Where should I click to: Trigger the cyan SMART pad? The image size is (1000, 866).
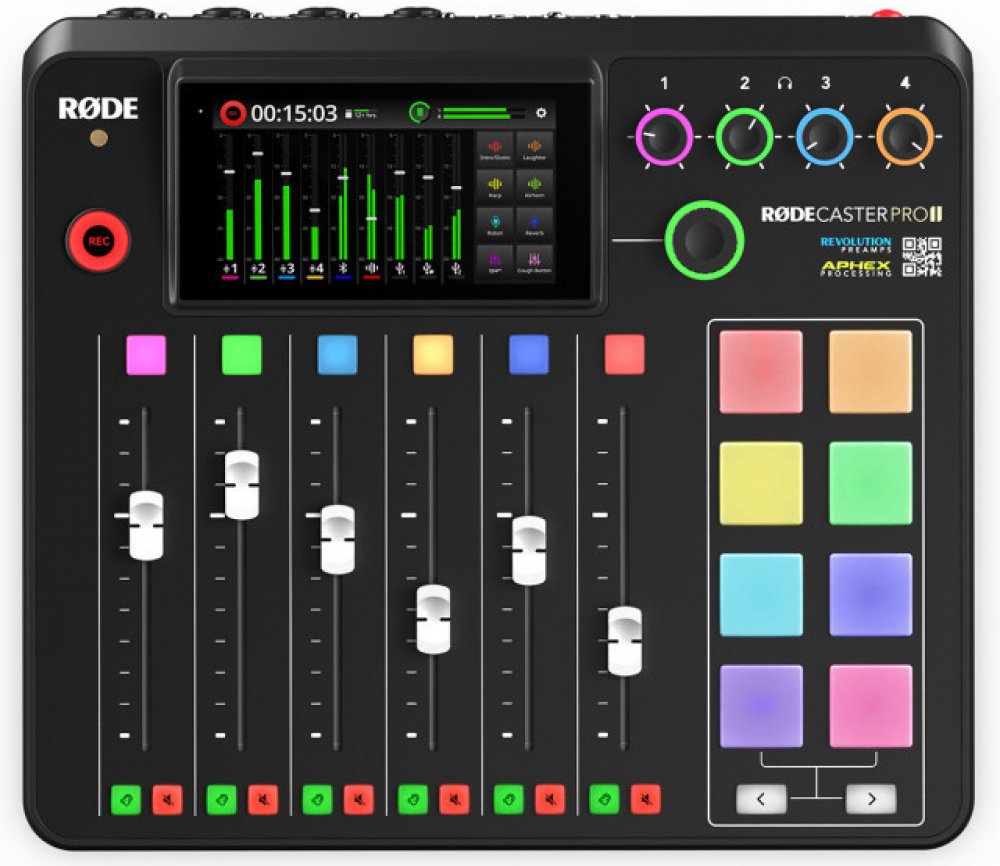(761, 594)
